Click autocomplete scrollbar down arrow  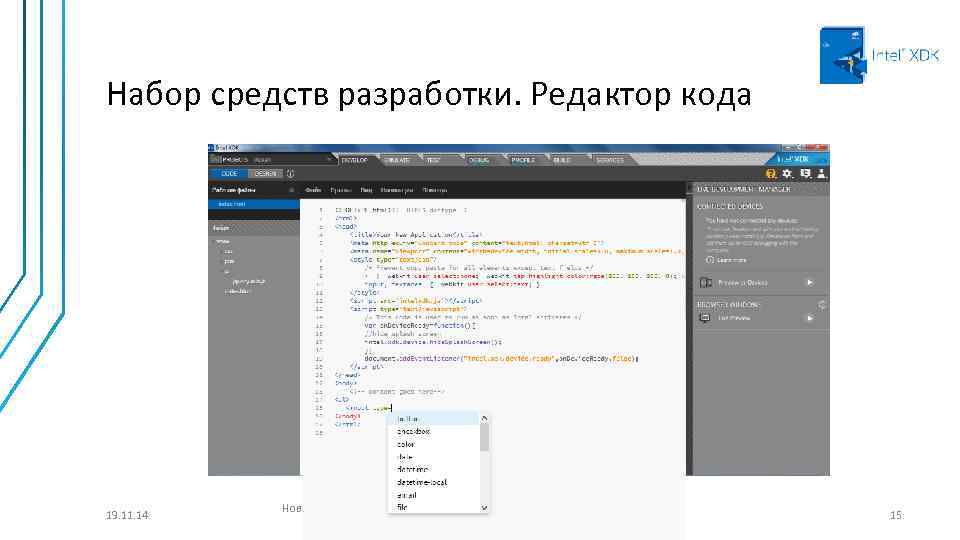pyautogui.click(x=484, y=508)
